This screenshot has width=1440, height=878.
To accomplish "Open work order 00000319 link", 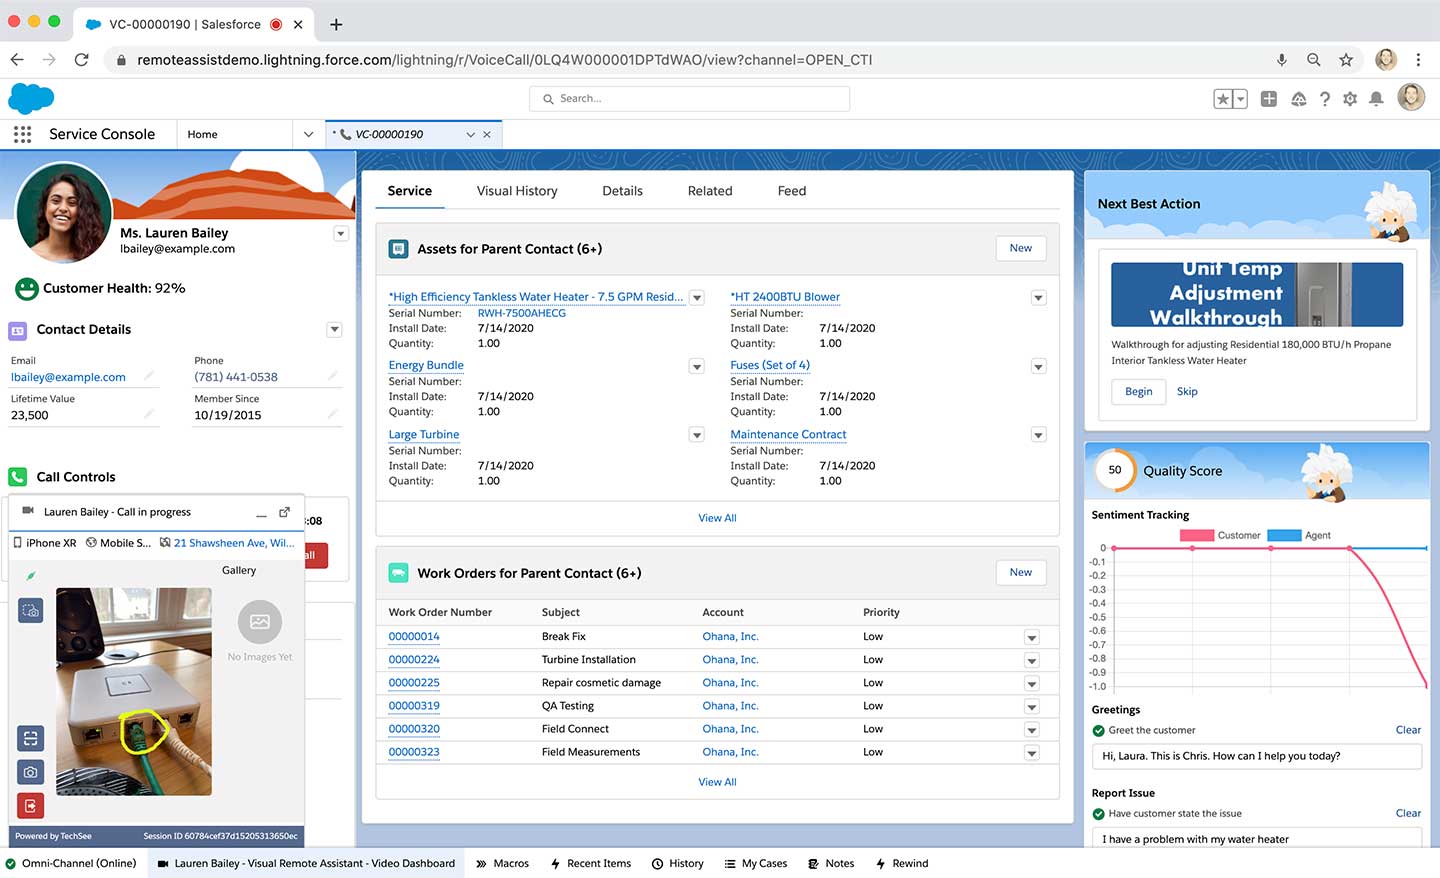I will pos(414,706).
